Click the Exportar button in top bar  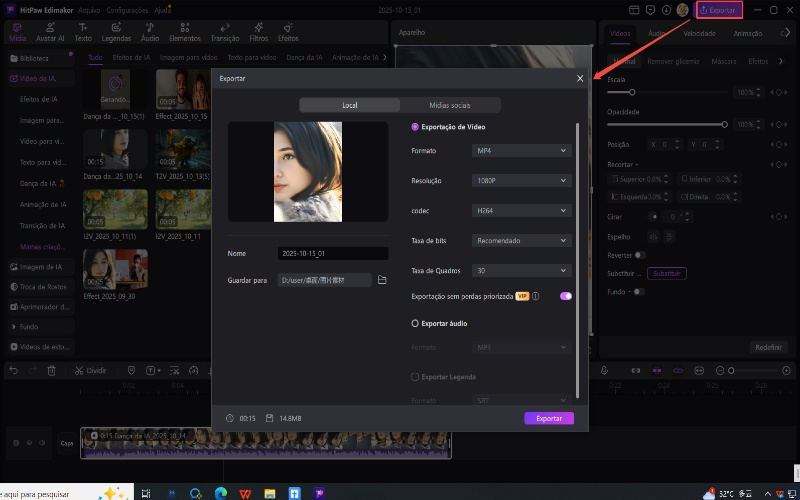tap(720, 10)
